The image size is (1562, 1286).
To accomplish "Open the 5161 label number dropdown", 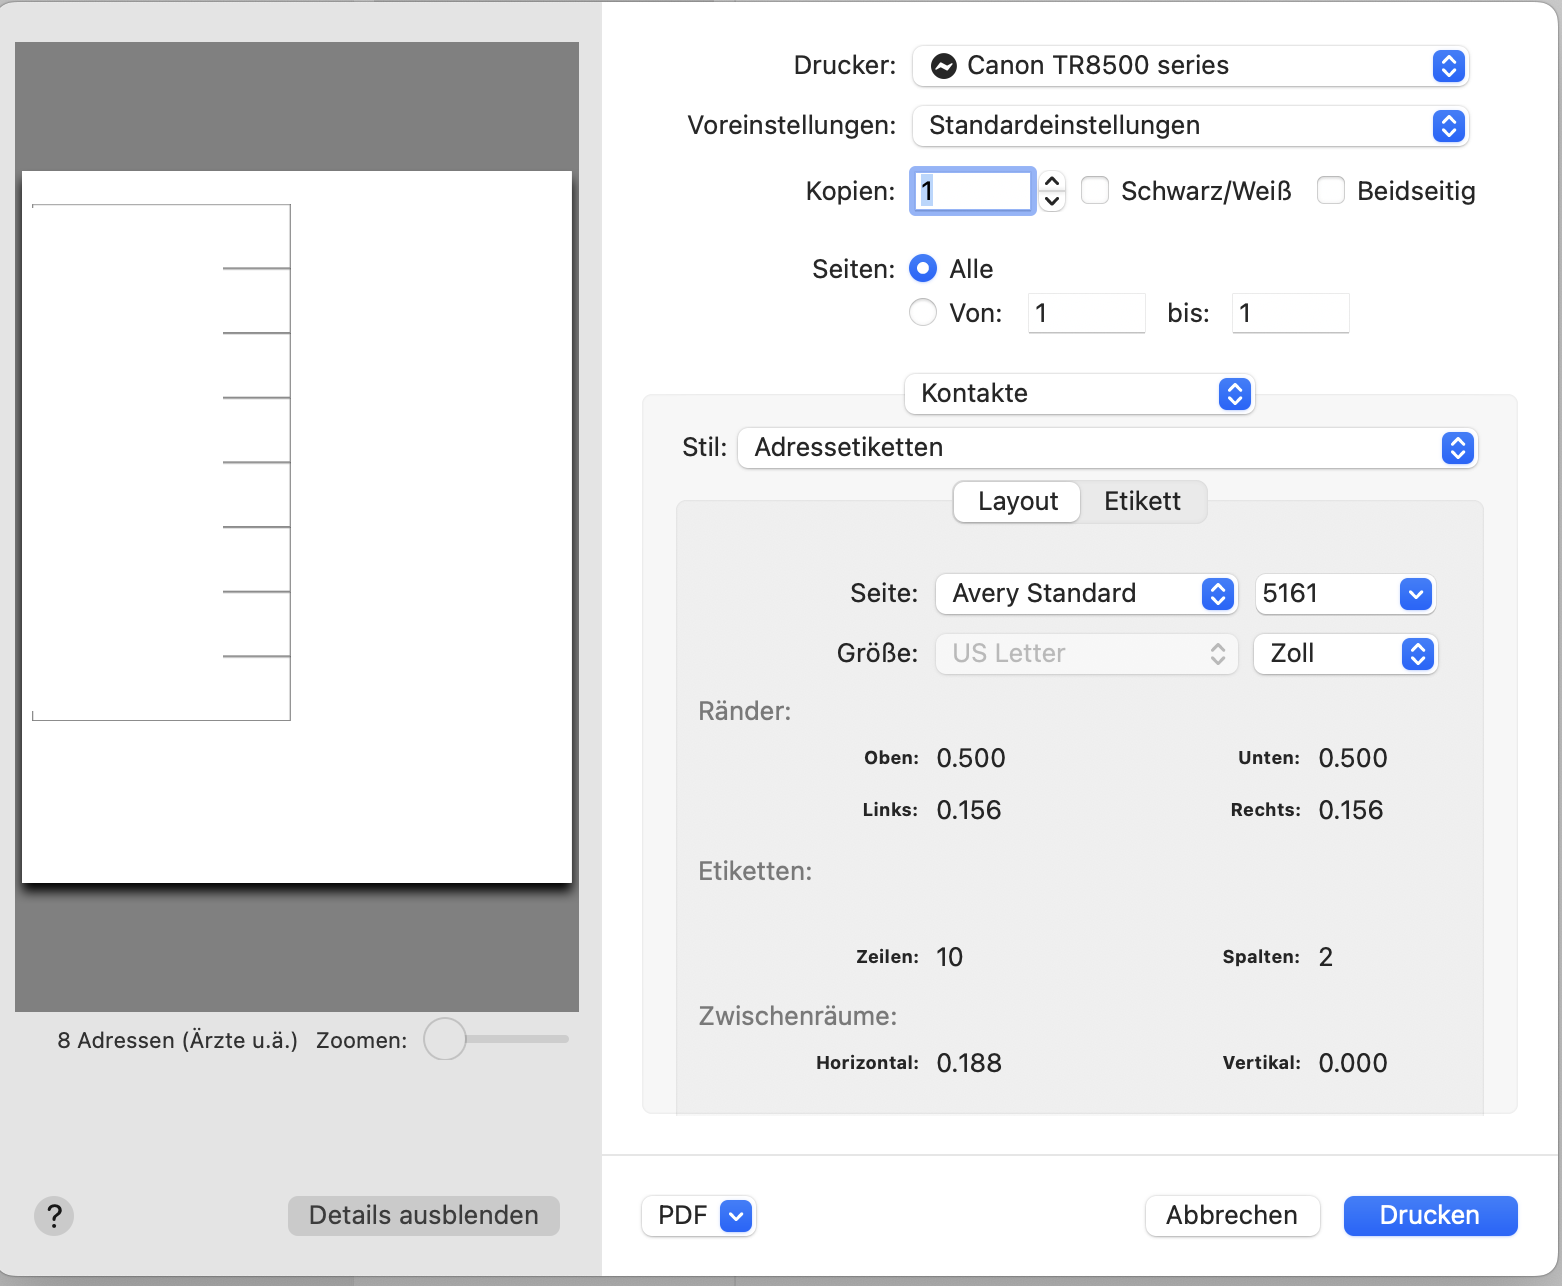I will 1344,594.
